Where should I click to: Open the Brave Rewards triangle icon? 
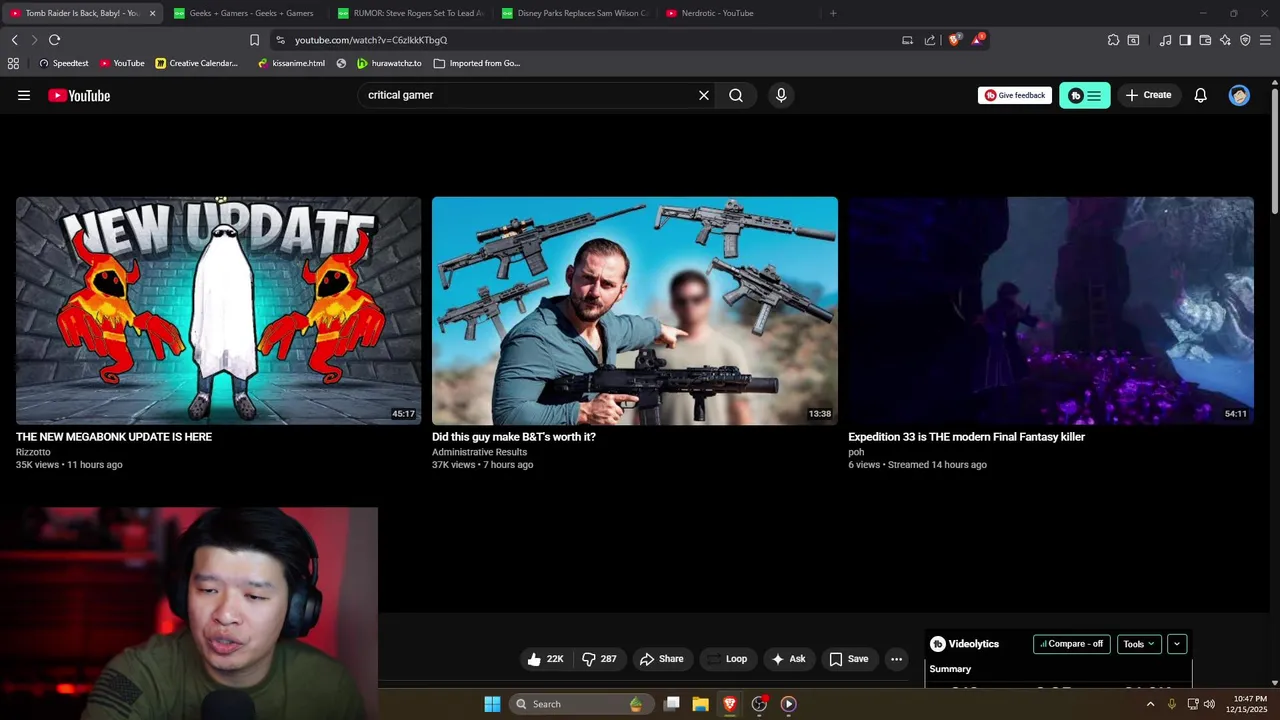click(977, 40)
